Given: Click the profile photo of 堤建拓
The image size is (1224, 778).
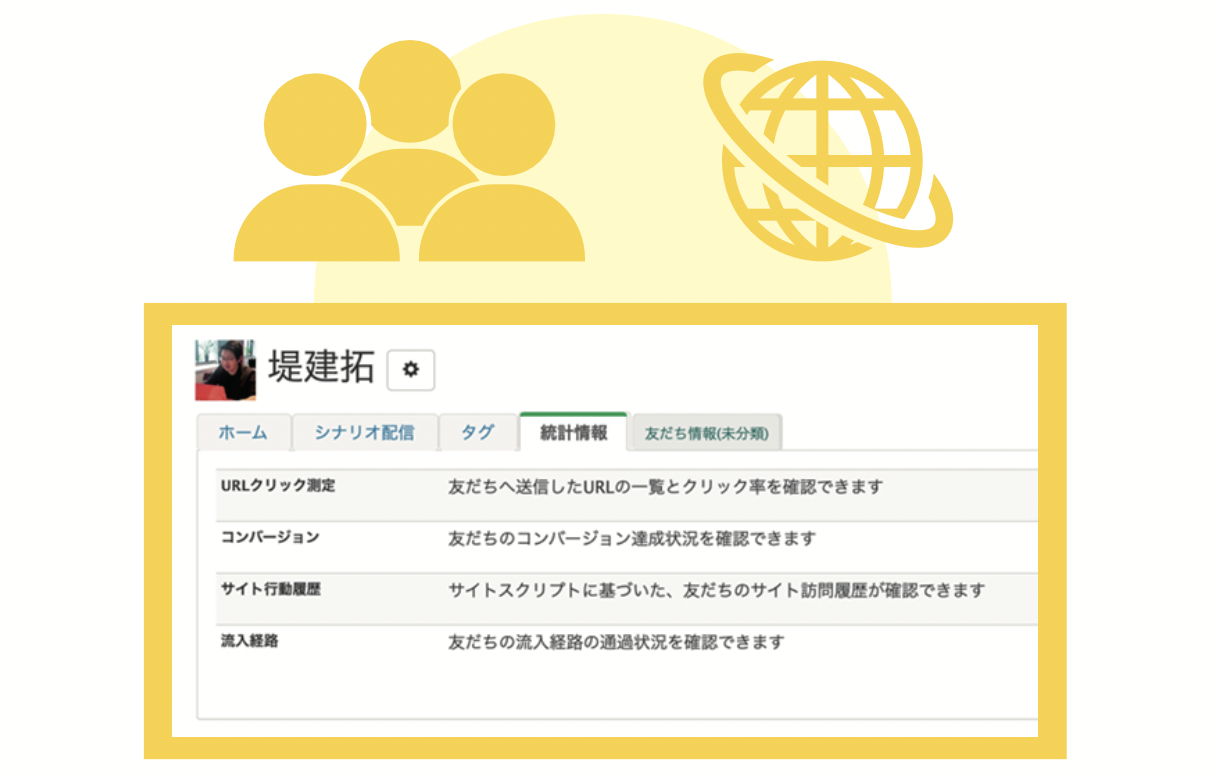Looking at the screenshot, I should 225,369.
